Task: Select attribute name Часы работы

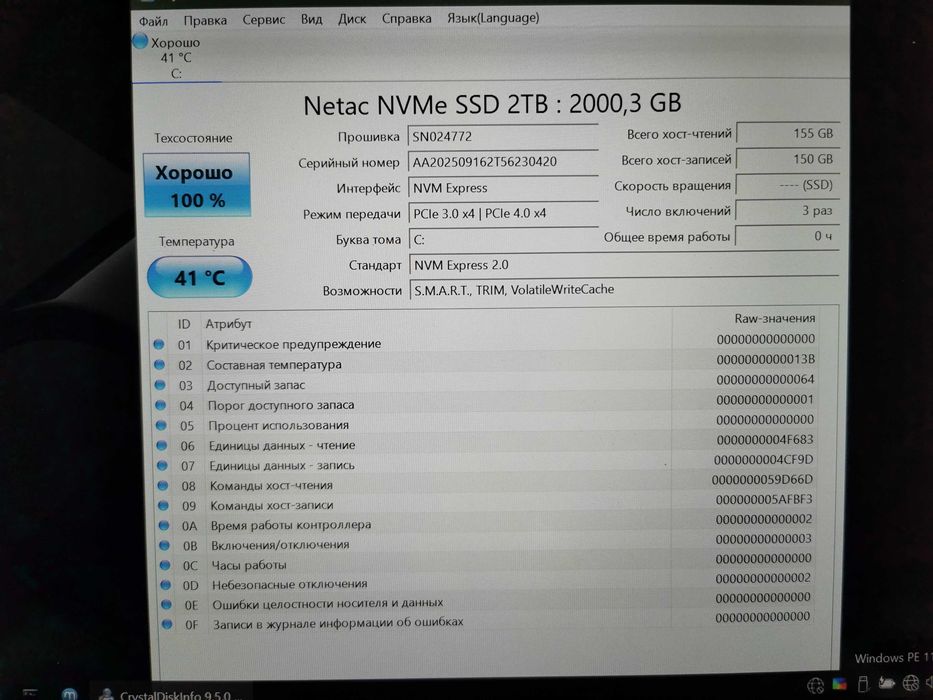Action: pos(249,565)
